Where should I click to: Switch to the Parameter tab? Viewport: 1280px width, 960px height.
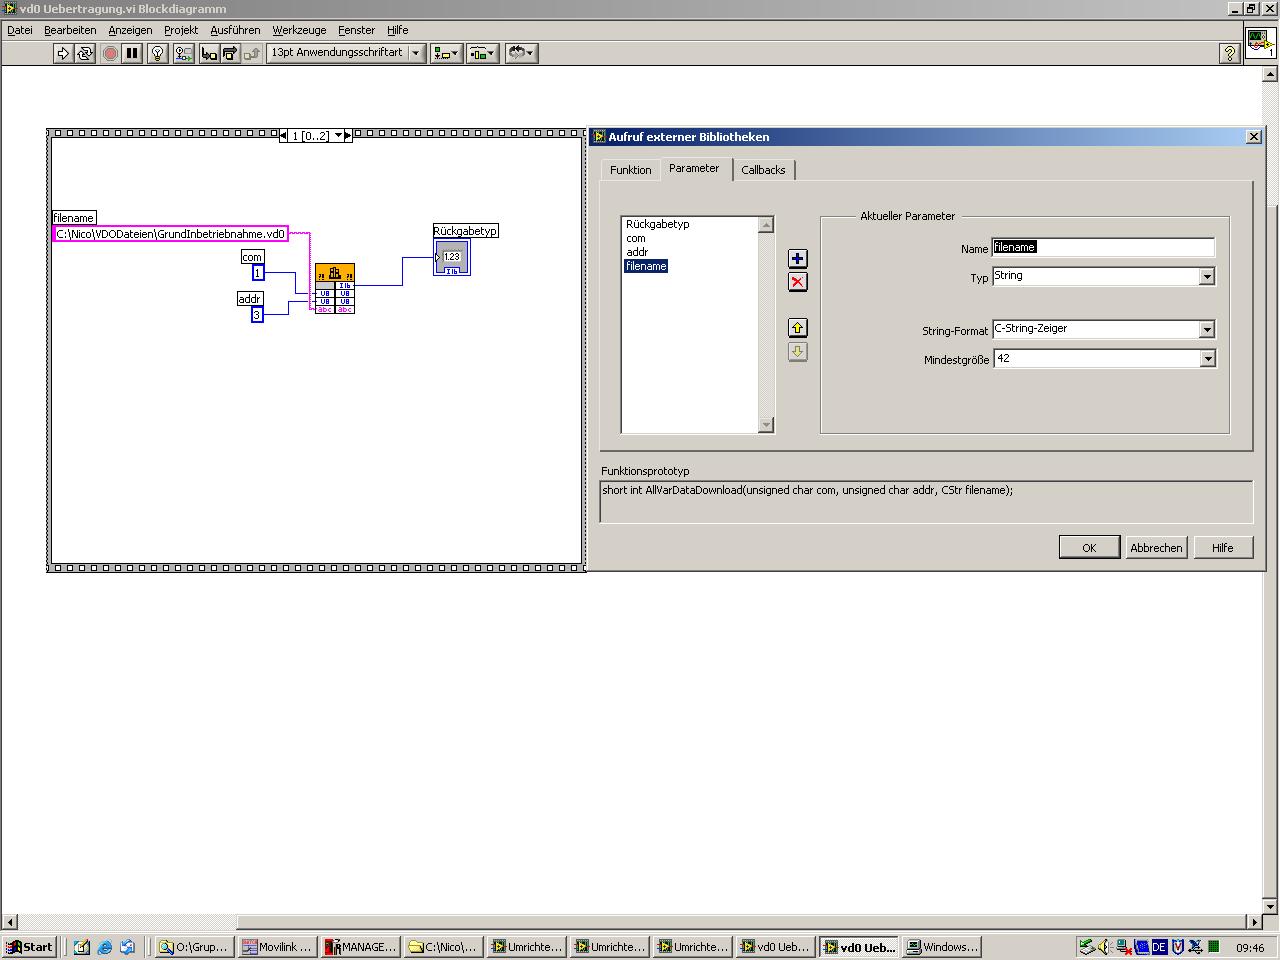pos(694,169)
